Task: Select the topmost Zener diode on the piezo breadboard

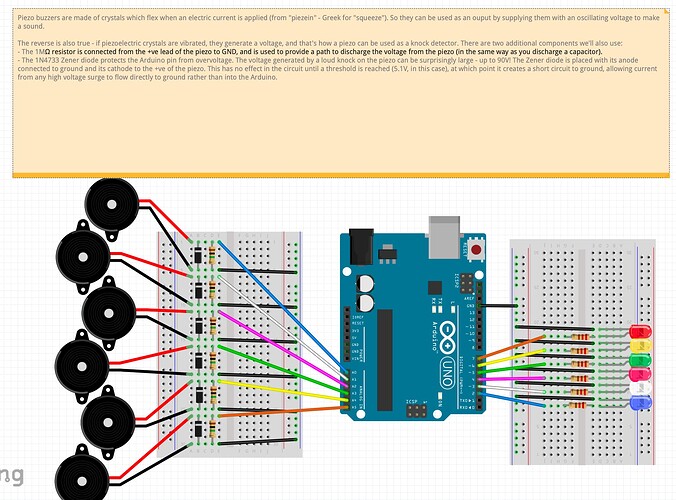Action: coord(198,255)
